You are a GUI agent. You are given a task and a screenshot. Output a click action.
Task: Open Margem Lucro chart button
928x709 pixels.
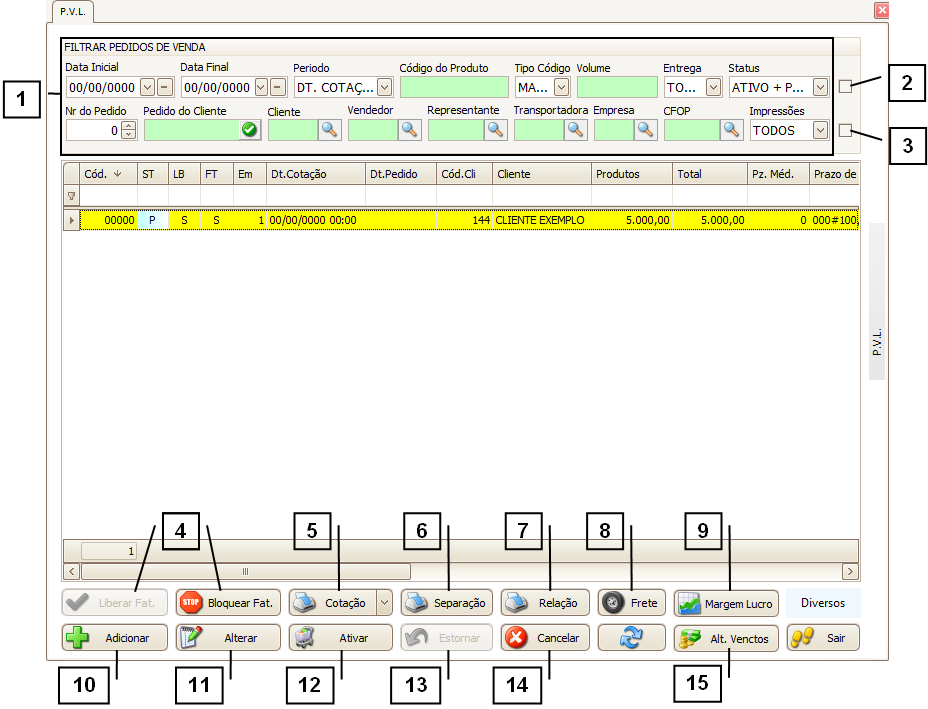pyautogui.click(x=726, y=603)
